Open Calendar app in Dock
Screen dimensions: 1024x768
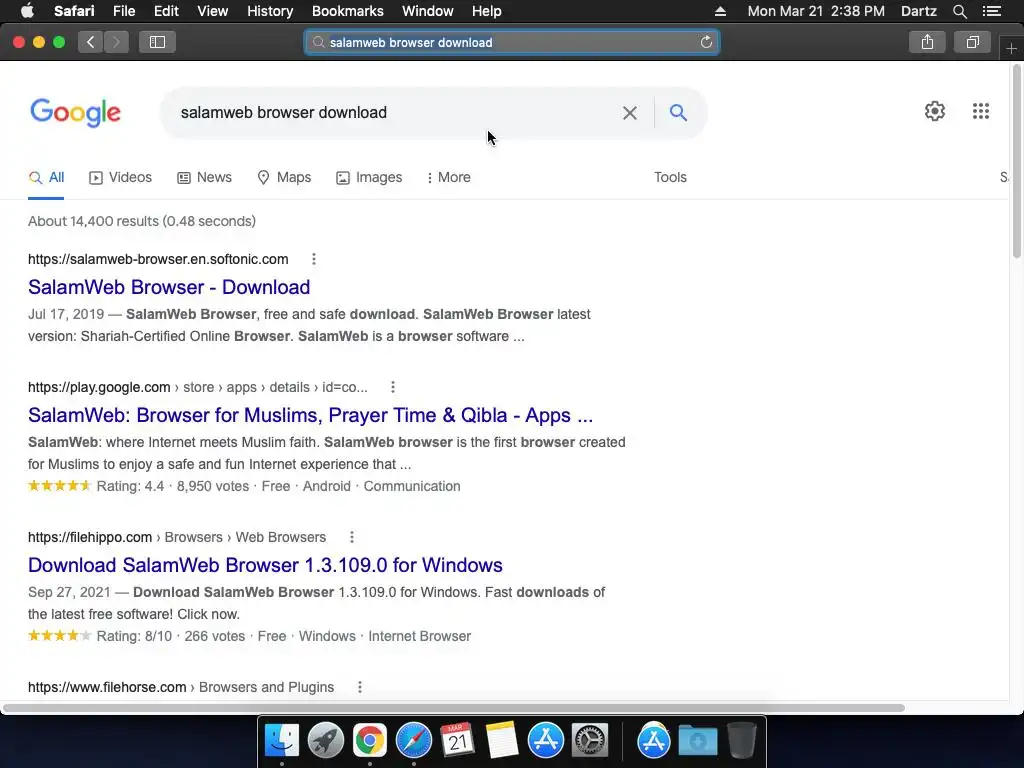tap(457, 741)
